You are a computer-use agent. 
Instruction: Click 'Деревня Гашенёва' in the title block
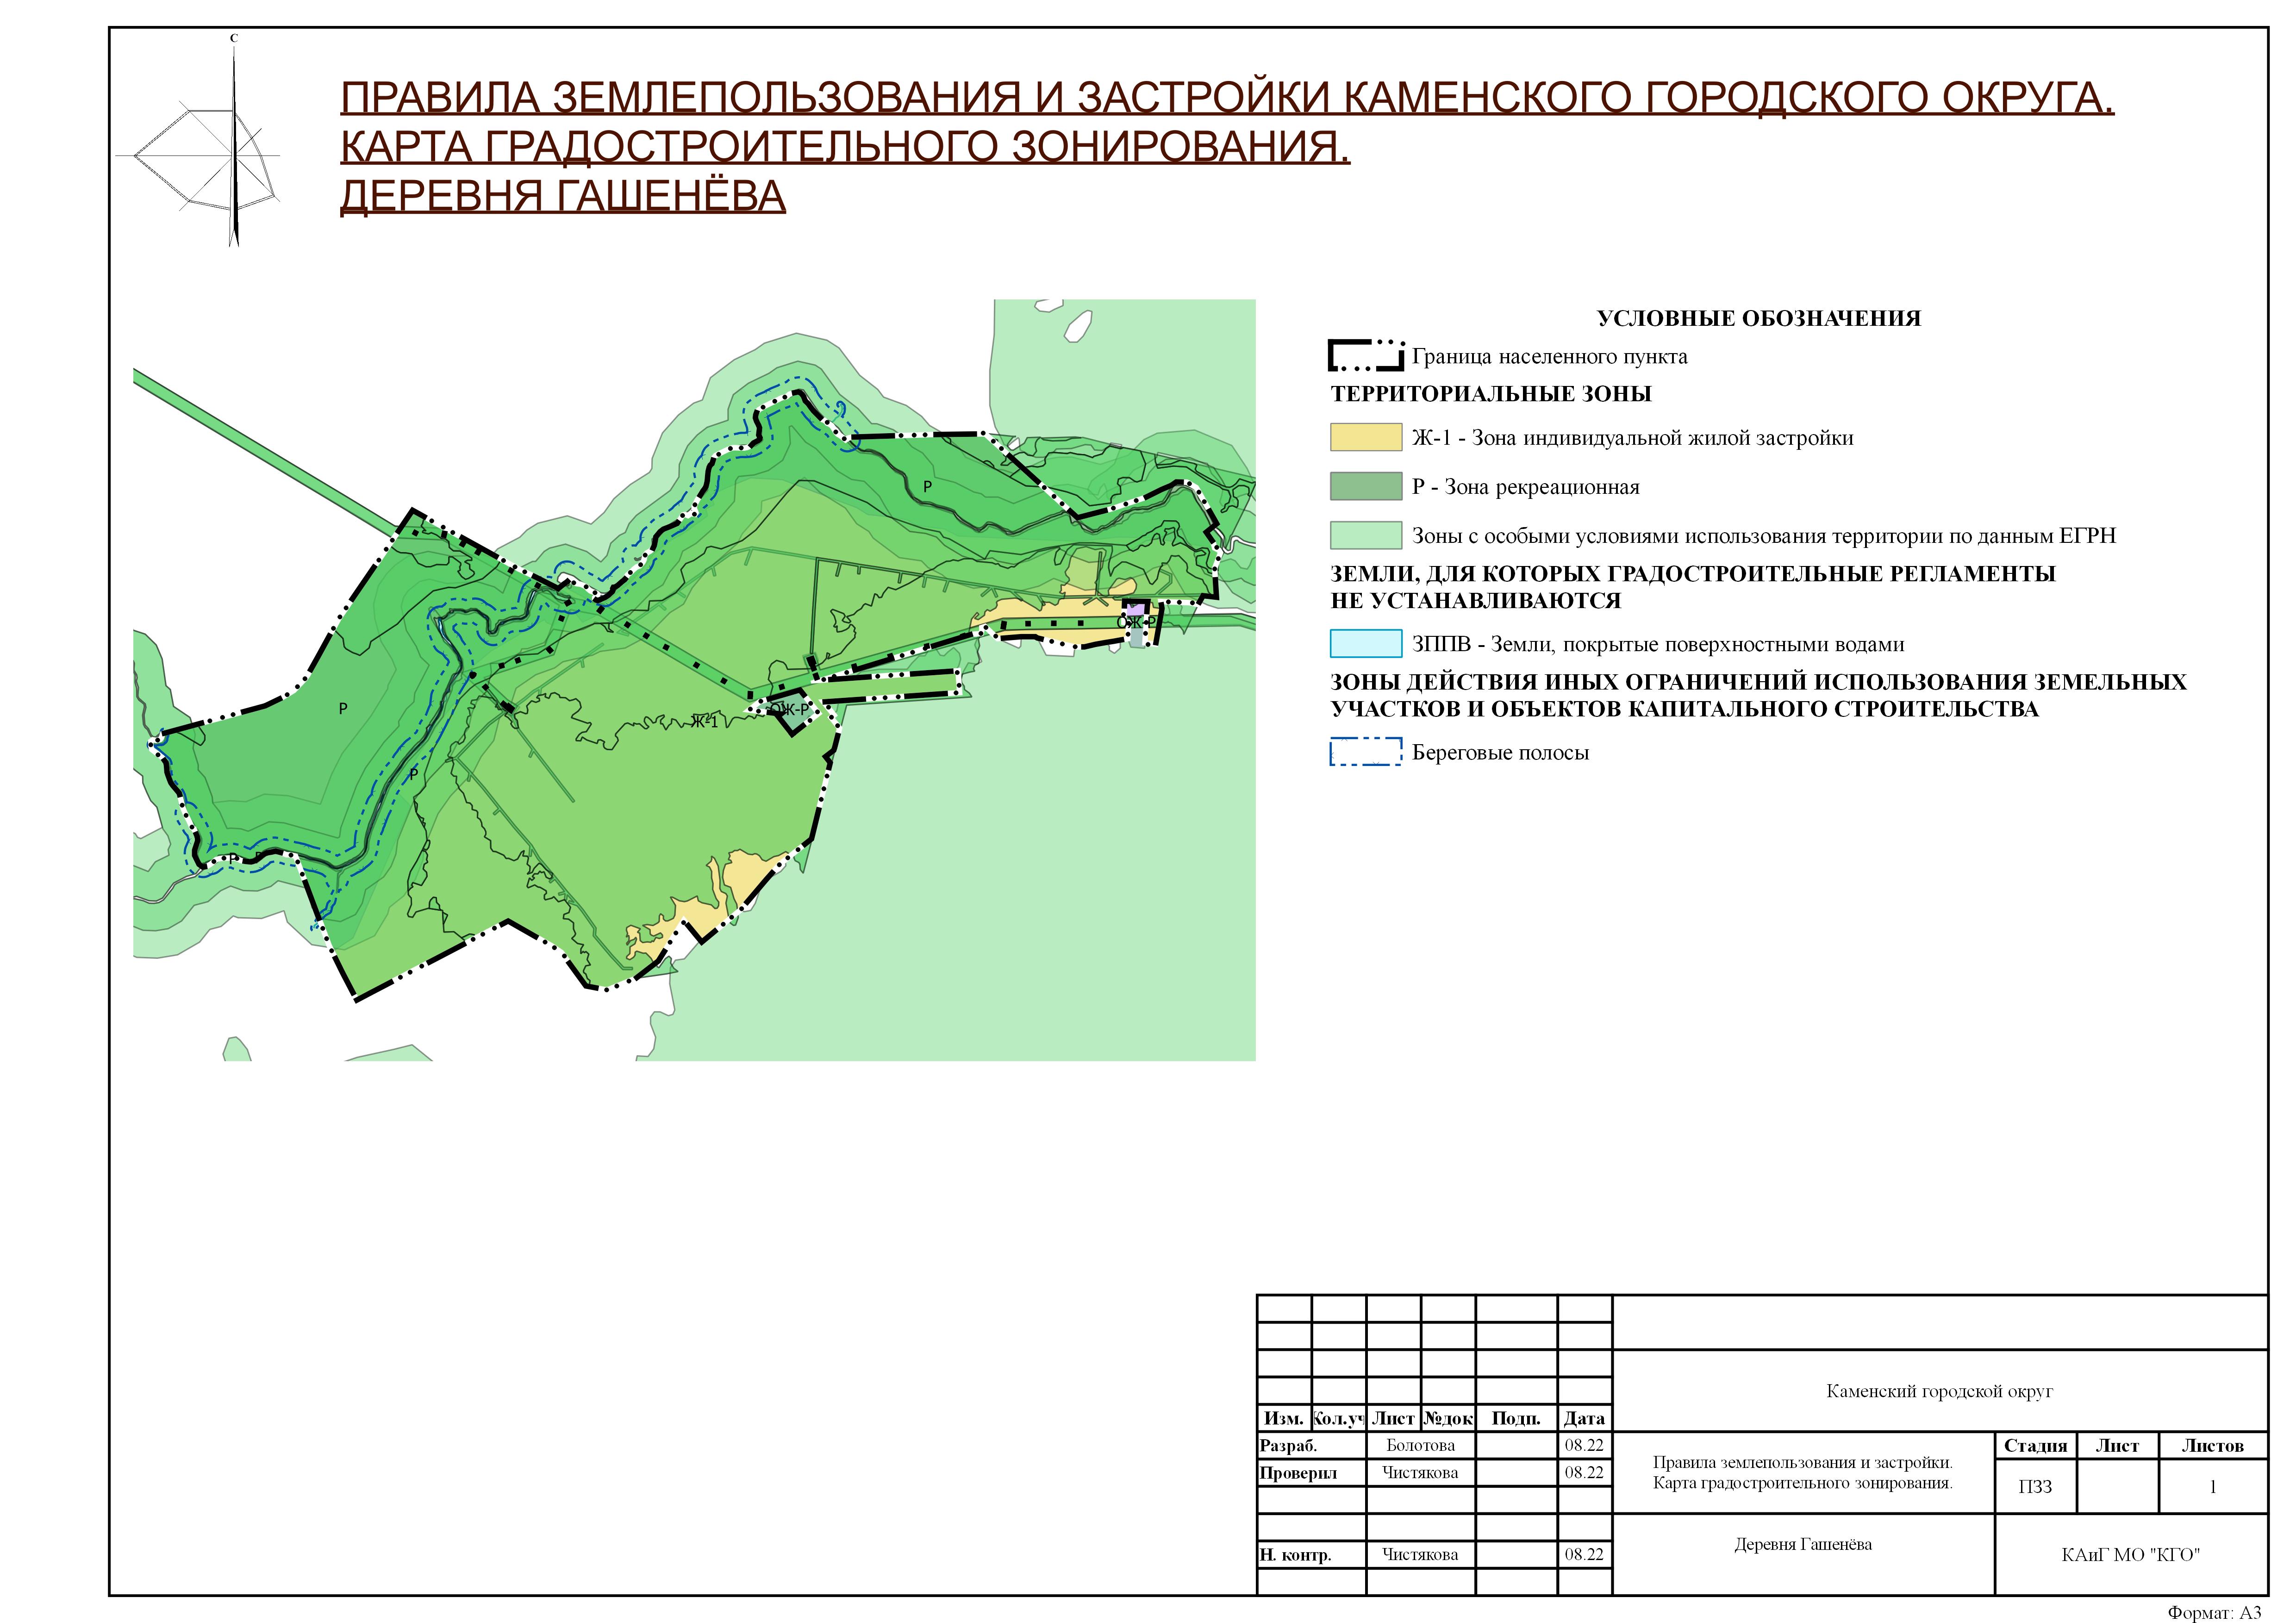pyautogui.click(x=1802, y=1545)
